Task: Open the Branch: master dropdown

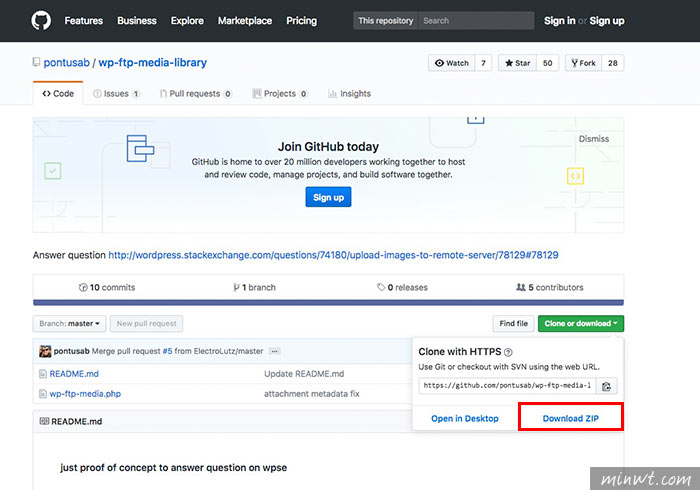Action: pos(69,324)
